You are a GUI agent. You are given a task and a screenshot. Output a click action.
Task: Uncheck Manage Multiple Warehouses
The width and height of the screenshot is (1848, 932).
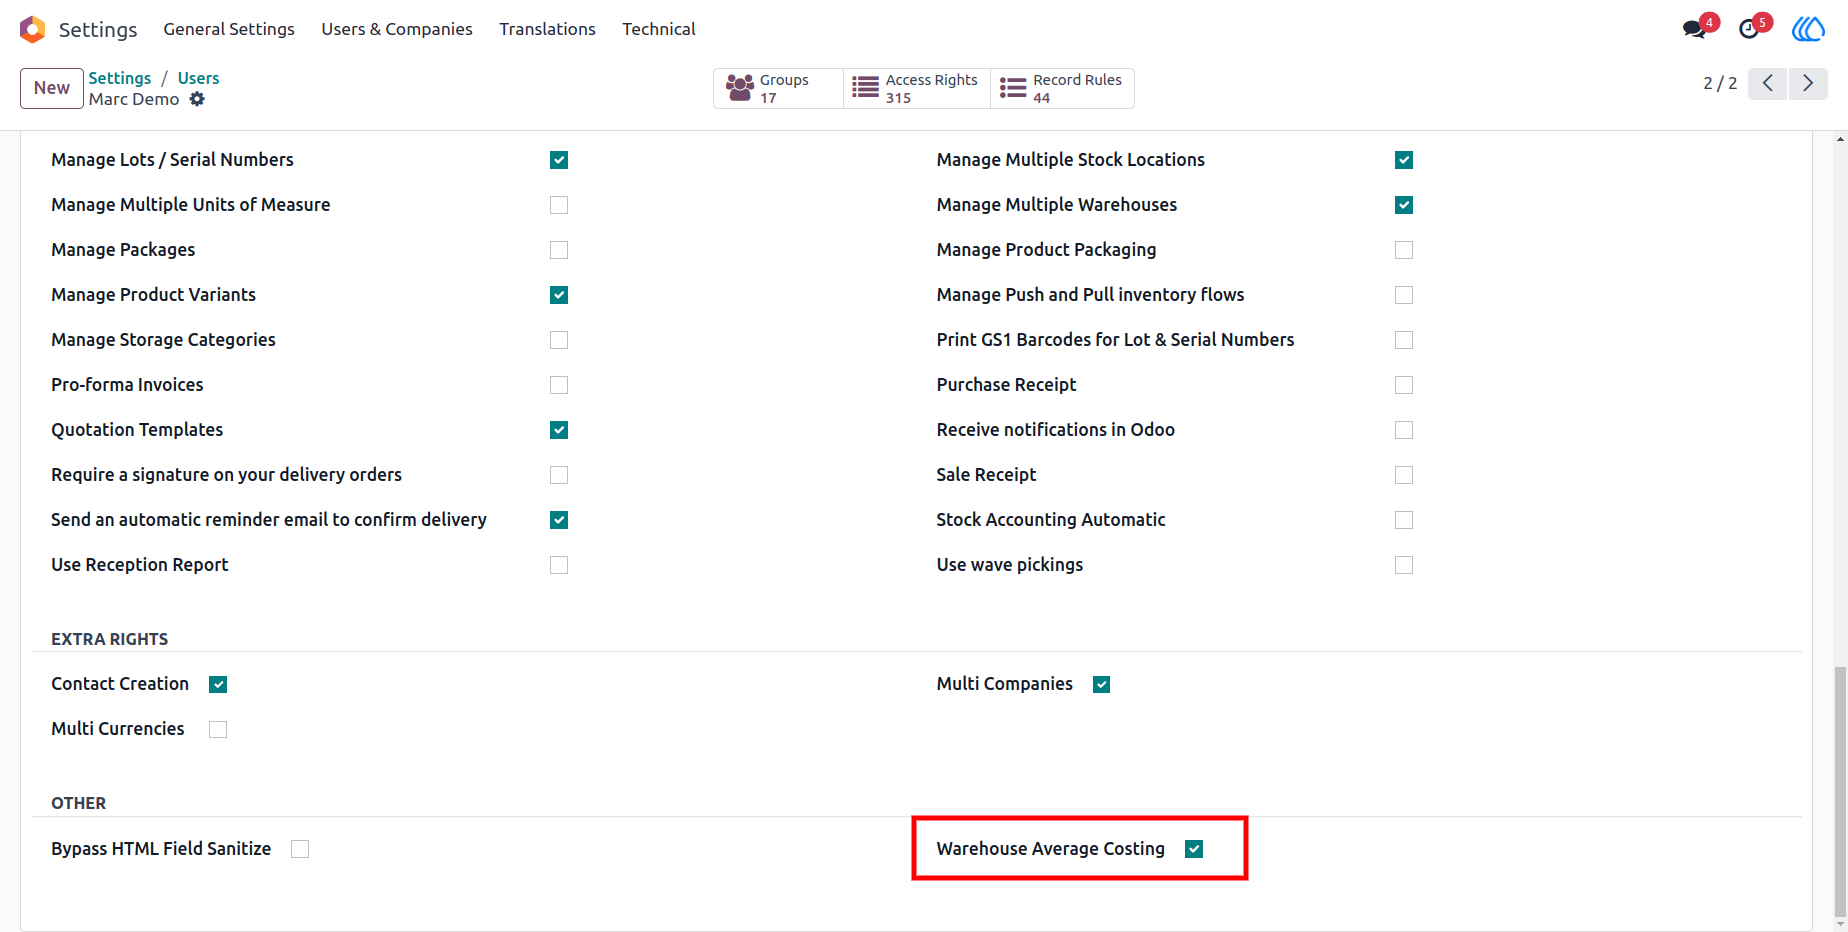pos(1404,205)
